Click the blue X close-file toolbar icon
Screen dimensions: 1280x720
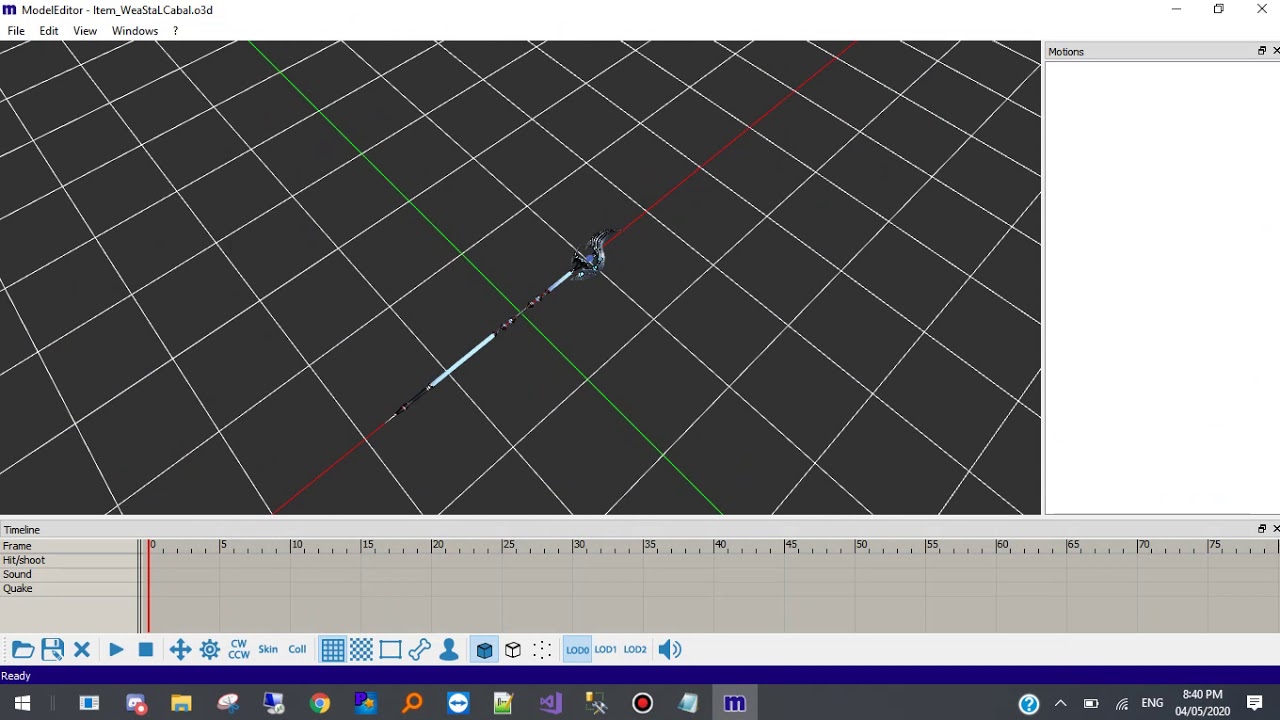click(x=82, y=650)
